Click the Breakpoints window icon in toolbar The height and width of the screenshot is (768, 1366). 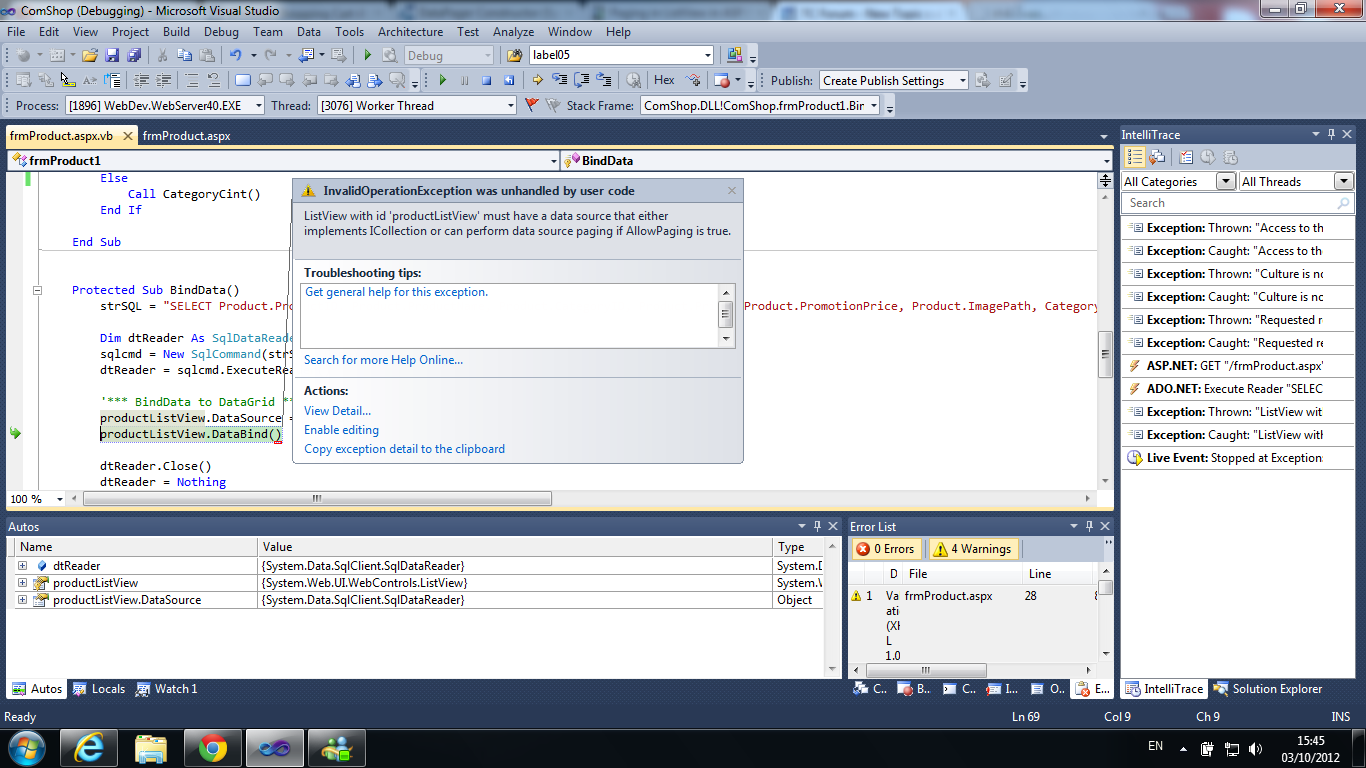(722, 81)
